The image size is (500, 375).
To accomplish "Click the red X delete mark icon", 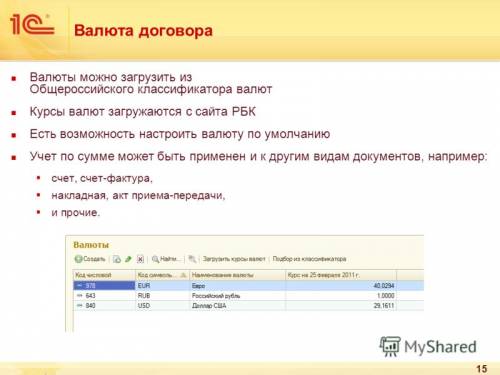I will pos(140,259).
